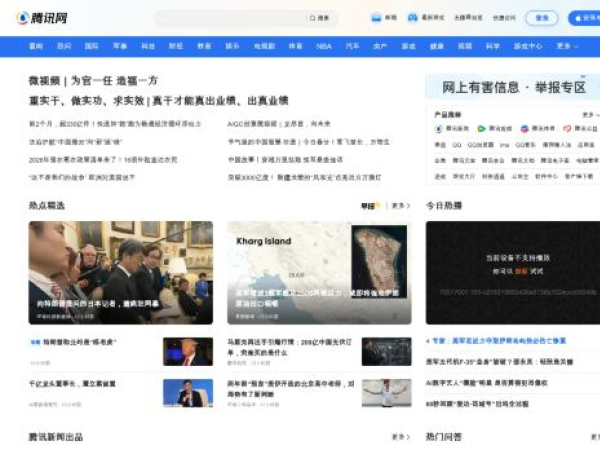Focus the search input field at top

click(x=232, y=18)
